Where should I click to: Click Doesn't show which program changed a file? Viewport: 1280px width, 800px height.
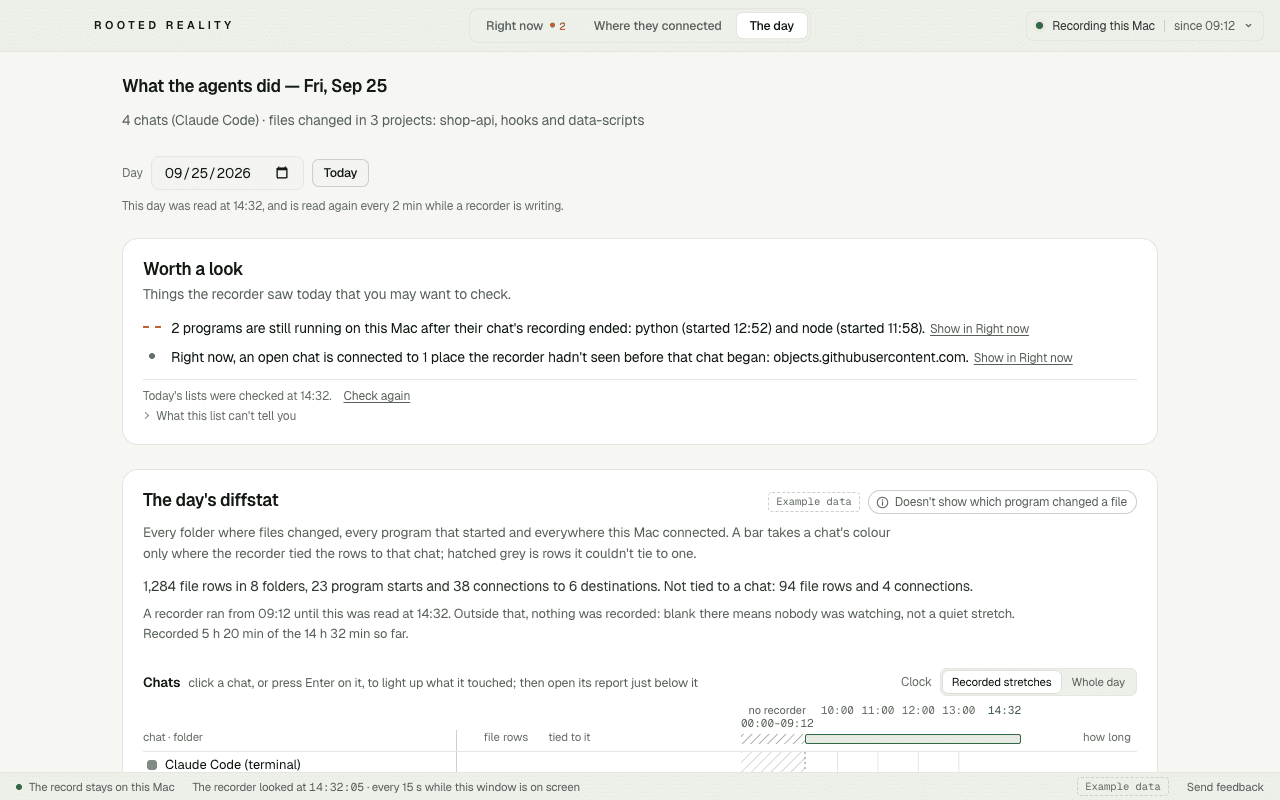click(1002, 502)
